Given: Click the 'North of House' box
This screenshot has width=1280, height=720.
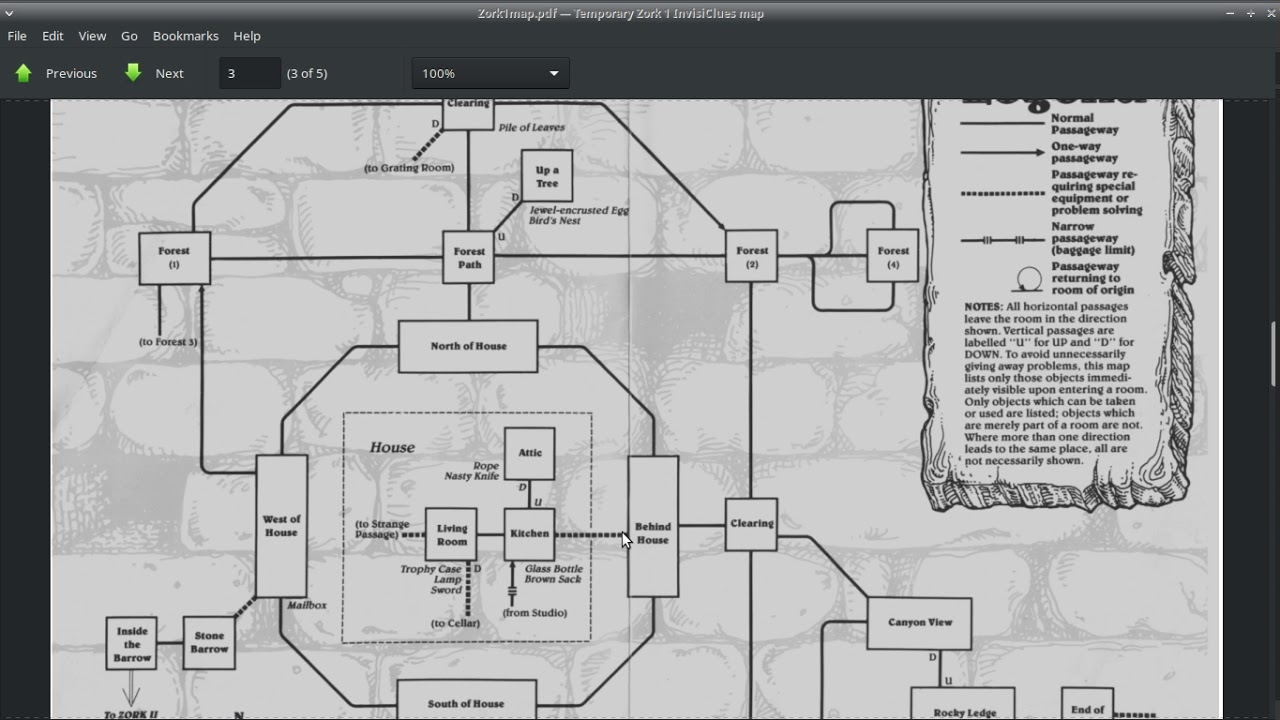Looking at the screenshot, I should point(468,346).
